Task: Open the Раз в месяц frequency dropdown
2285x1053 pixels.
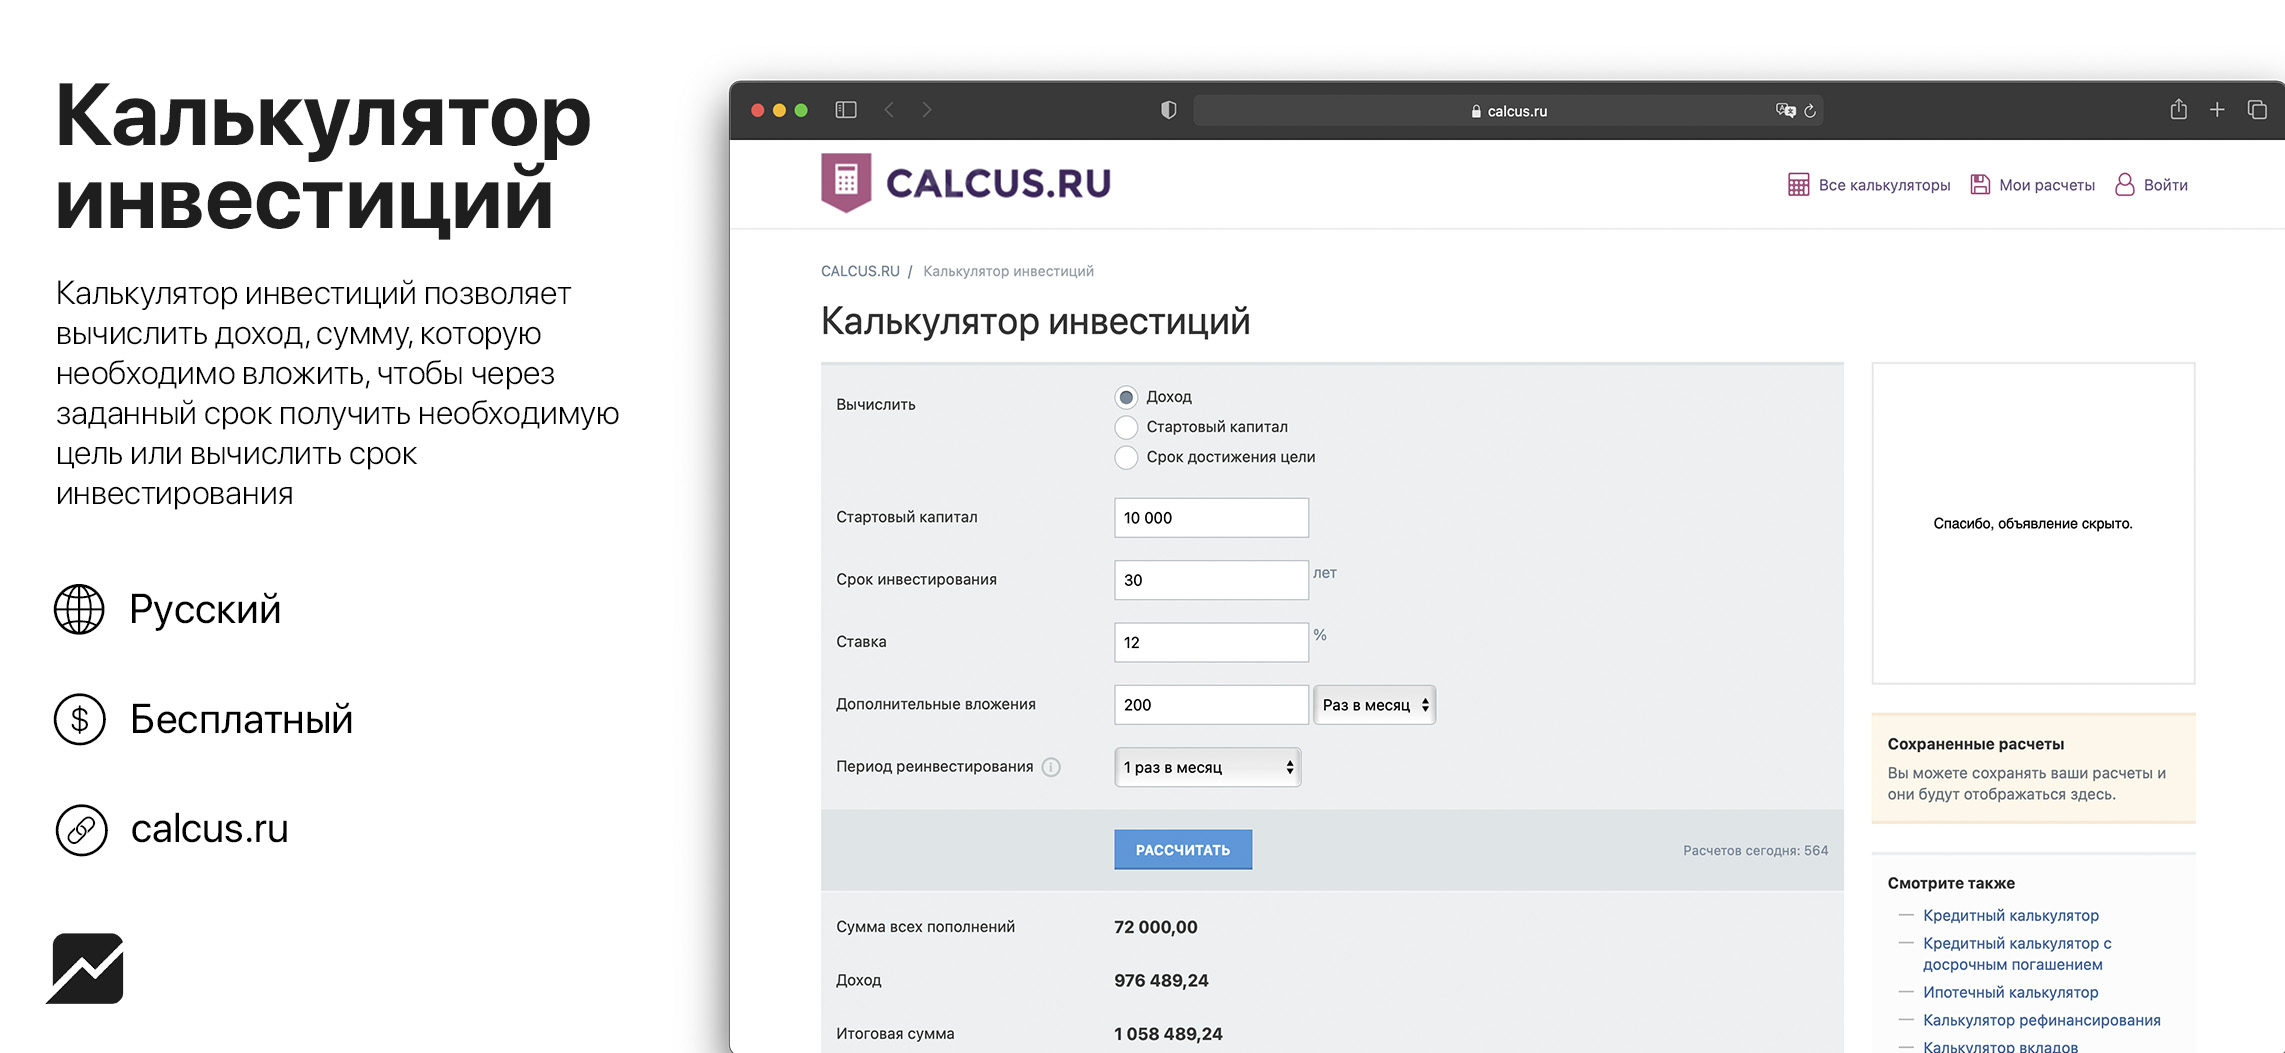Action: pyautogui.click(x=1374, y=705)
